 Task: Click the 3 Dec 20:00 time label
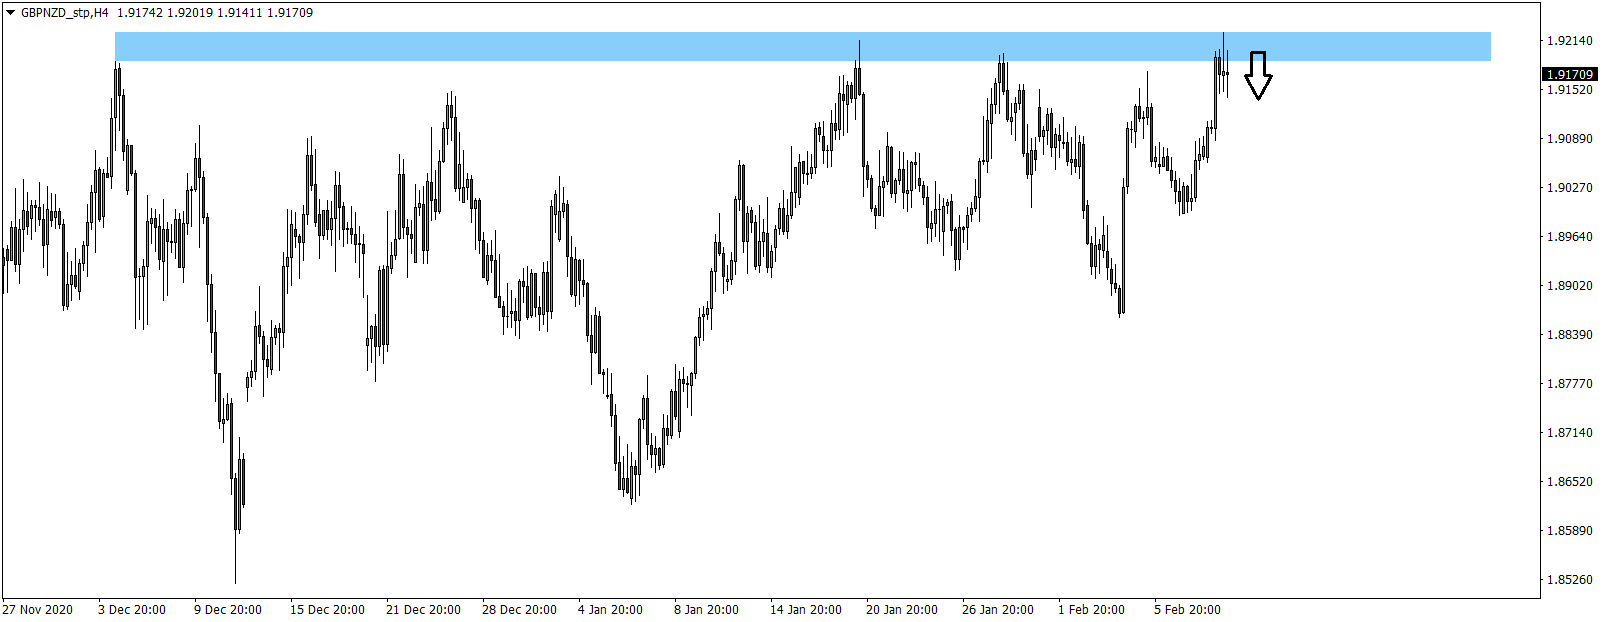[132, 610]
